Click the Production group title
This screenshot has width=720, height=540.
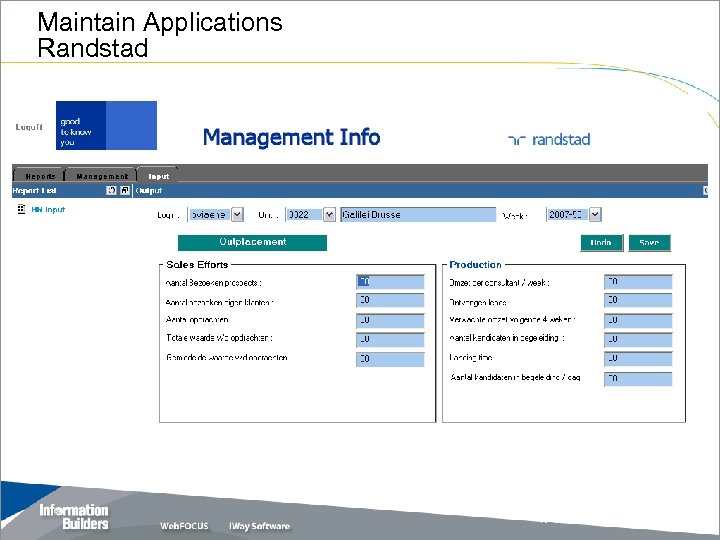coord(475,264)
